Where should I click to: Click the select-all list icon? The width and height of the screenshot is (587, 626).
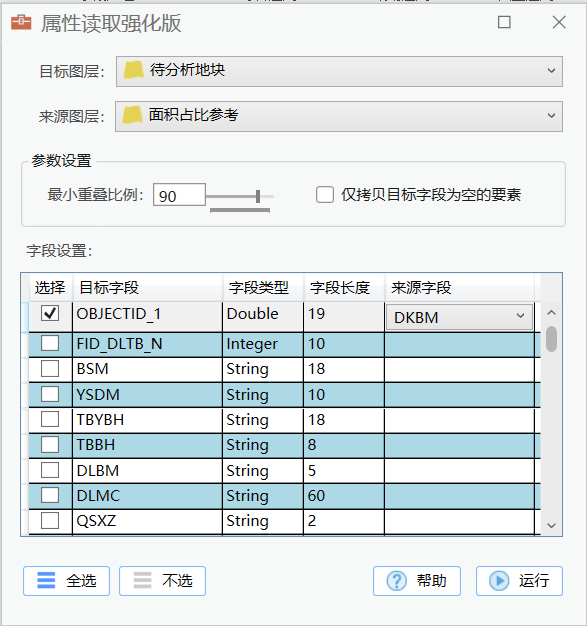pos(46,580)
